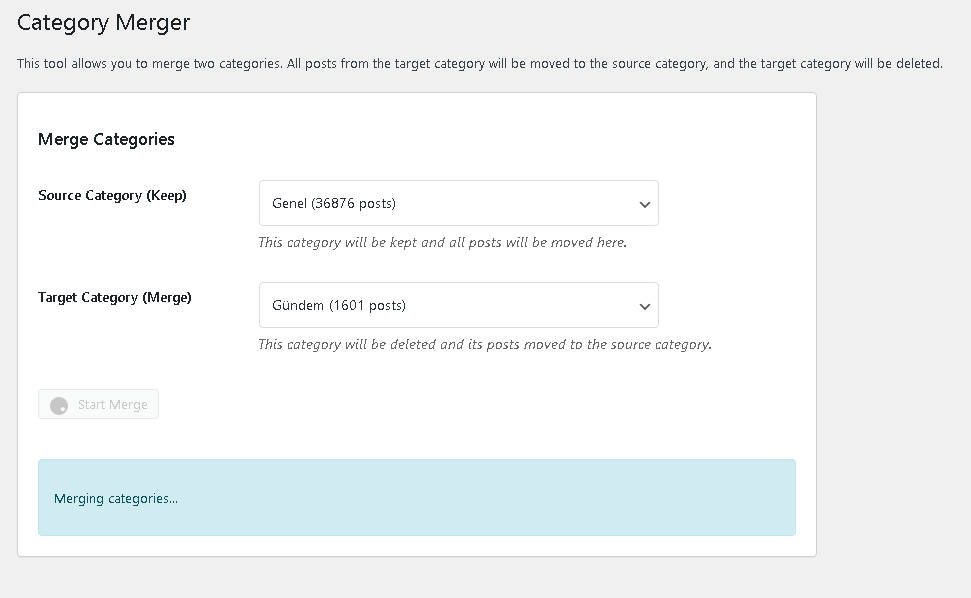Click the word 'Keep' in the source label
Screen dimensions: 971x598
(166, 195)
